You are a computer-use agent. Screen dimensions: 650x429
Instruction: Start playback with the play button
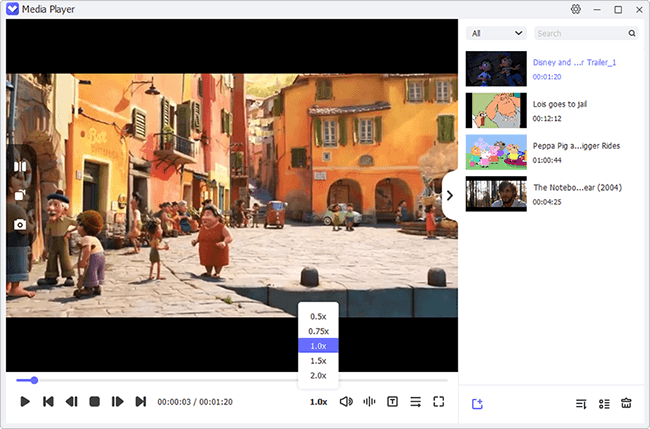25,402
